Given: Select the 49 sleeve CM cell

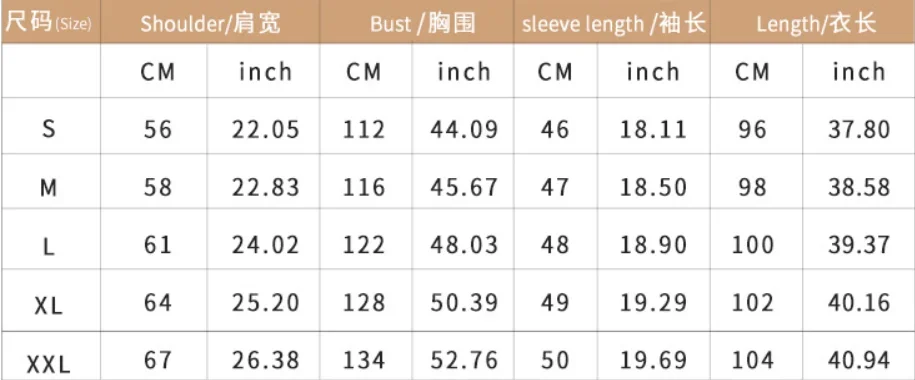Looking at the screenshot, I should click(x=554, y=302).
